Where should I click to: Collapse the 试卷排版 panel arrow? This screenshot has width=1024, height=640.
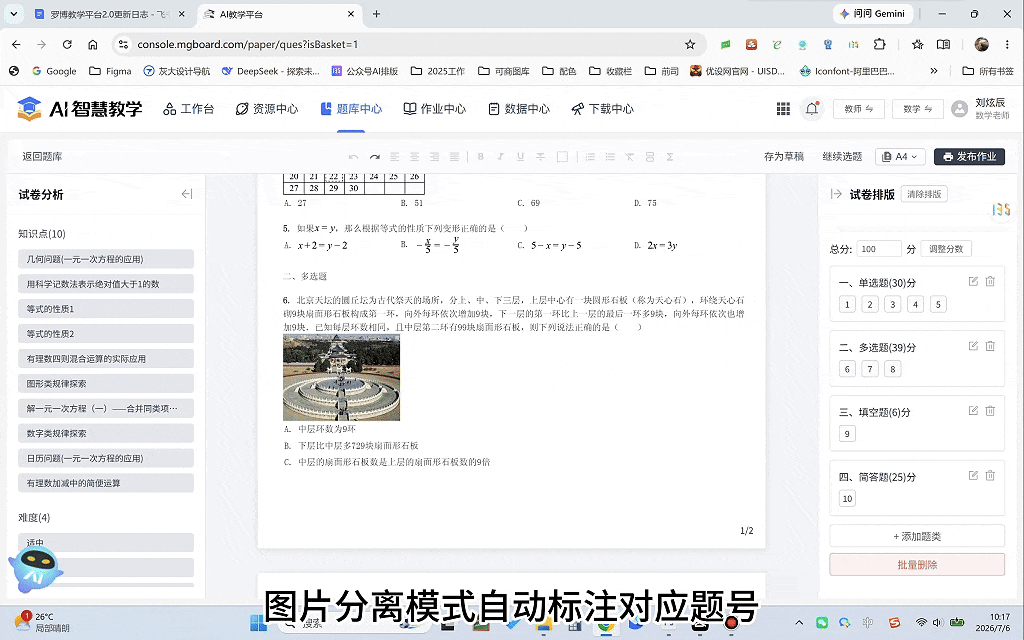836,194
